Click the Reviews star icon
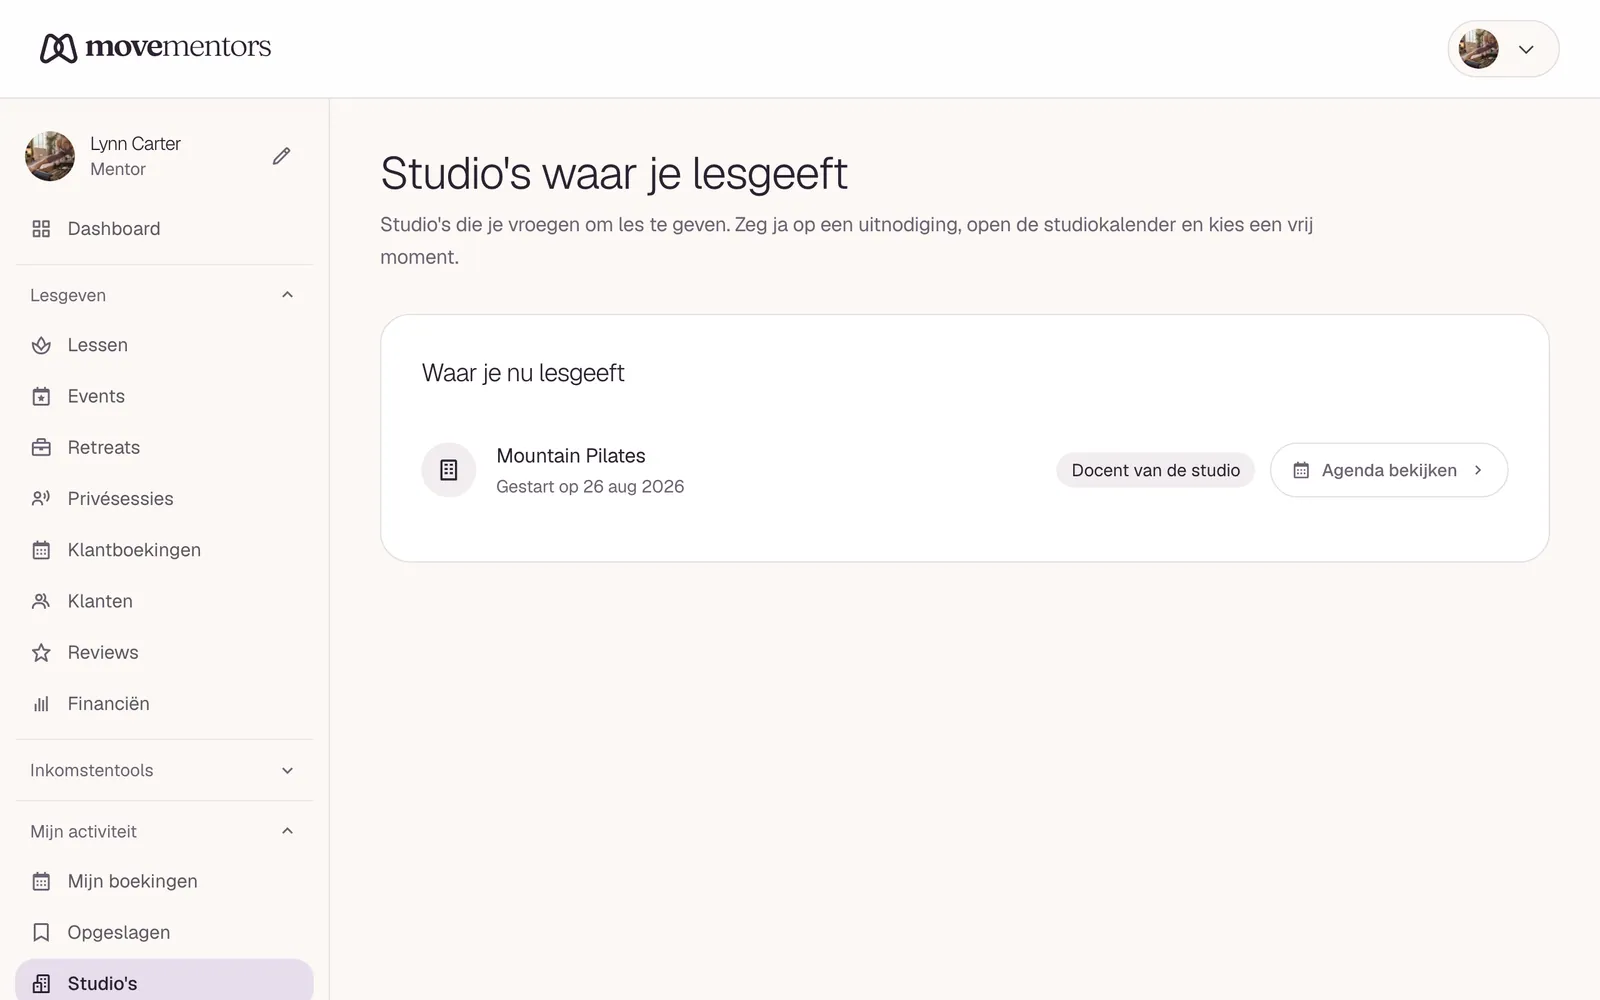1600x1000 pixels. 41,652
